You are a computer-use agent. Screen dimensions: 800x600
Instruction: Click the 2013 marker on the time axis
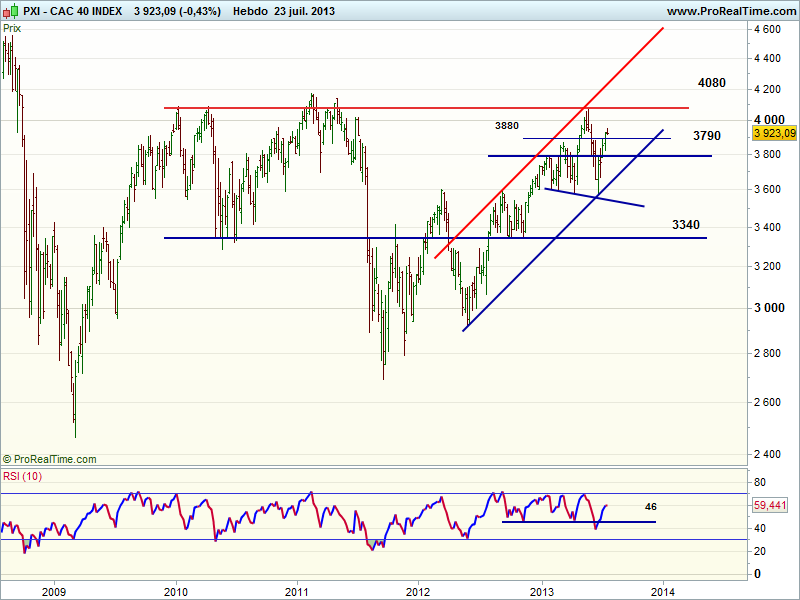coord(542,589)
